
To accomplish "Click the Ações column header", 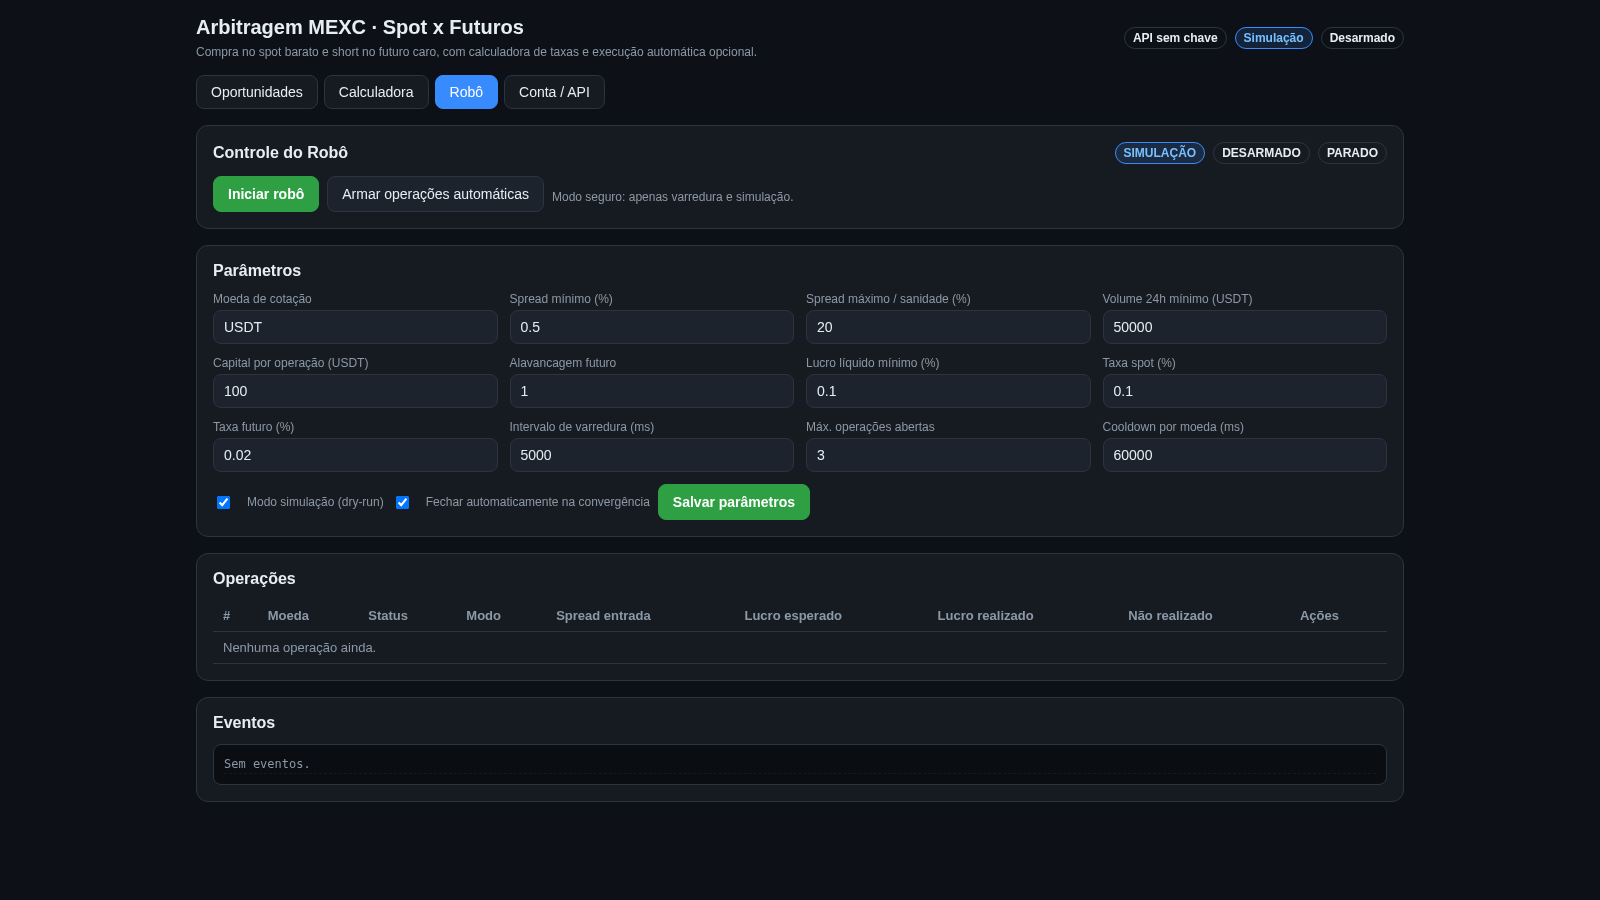I will tap(1319, 616).
